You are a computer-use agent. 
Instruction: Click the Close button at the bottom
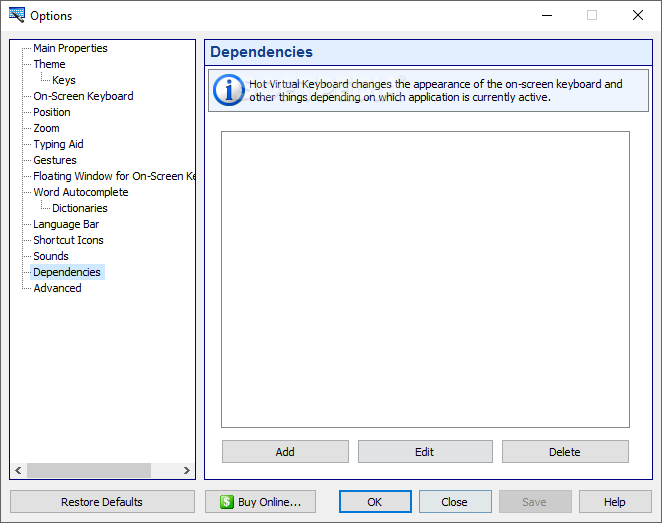(455, 502)
